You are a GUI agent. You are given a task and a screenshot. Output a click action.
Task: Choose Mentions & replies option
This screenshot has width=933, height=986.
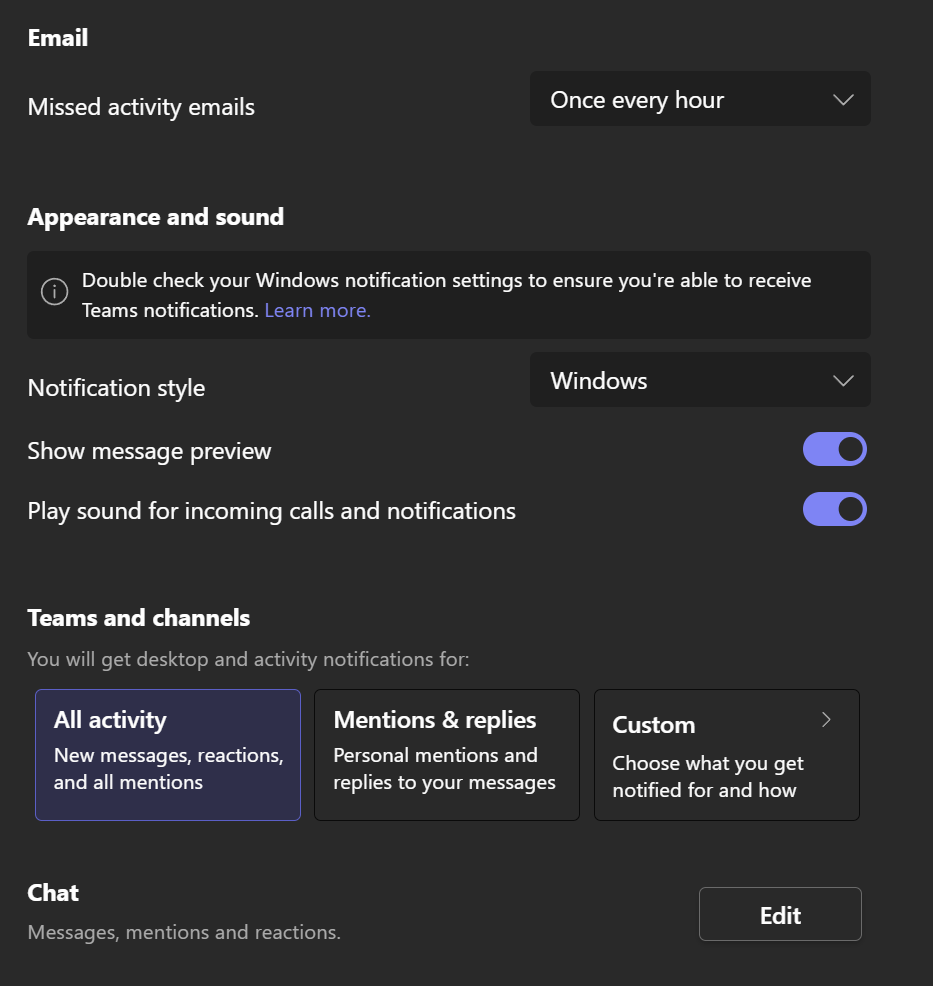coord(447,755)
